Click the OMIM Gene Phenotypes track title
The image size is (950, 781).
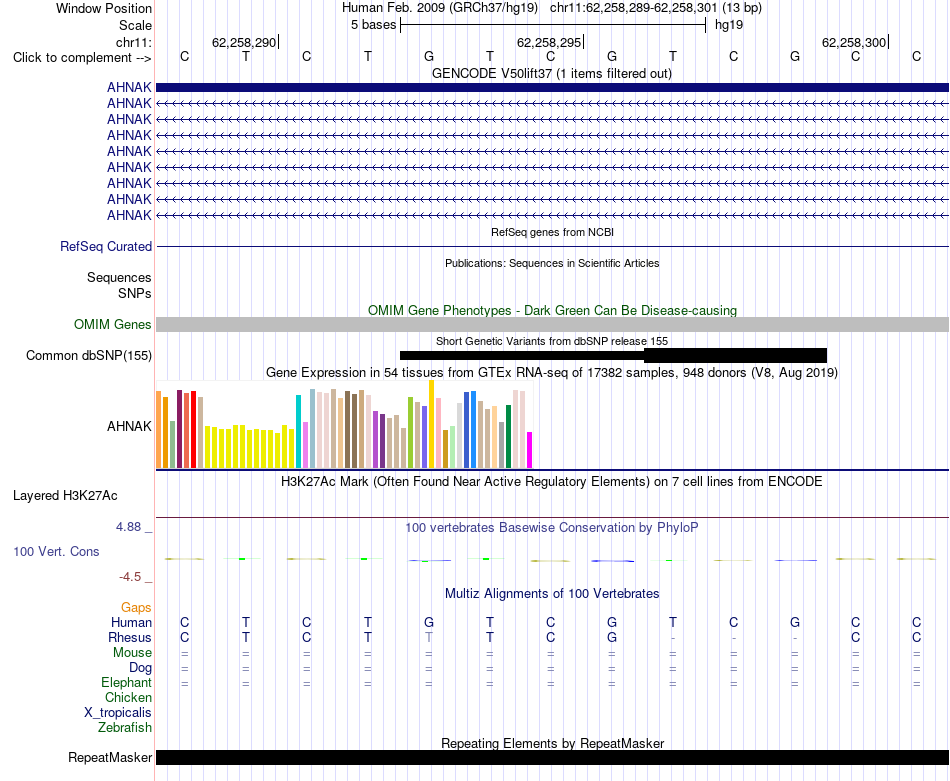point(552,311)
